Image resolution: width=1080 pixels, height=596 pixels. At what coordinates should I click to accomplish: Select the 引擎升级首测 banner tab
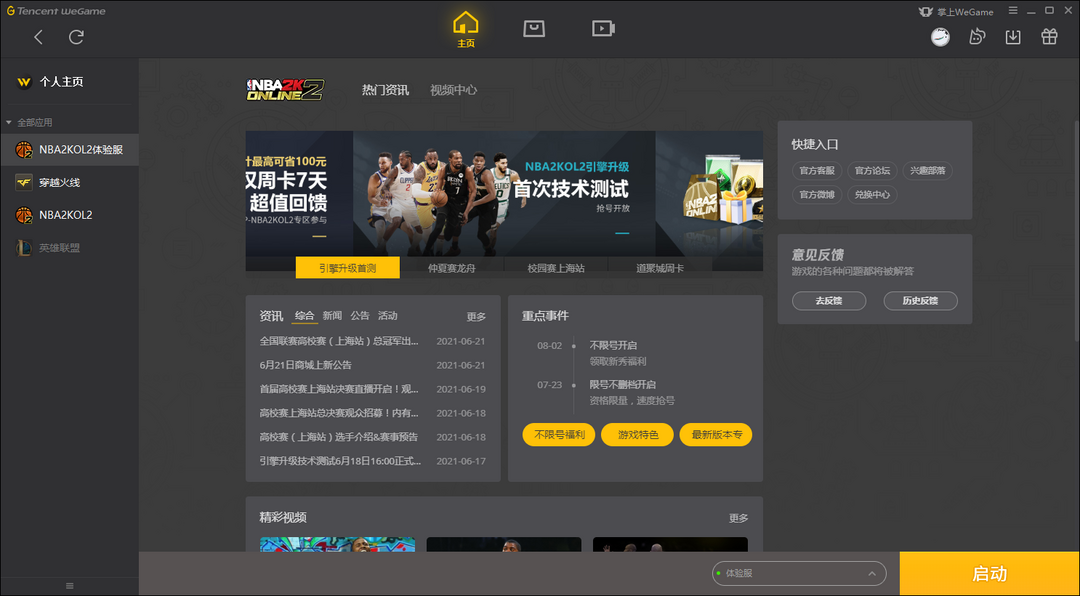pyautogui.click(x=348, y=268)
